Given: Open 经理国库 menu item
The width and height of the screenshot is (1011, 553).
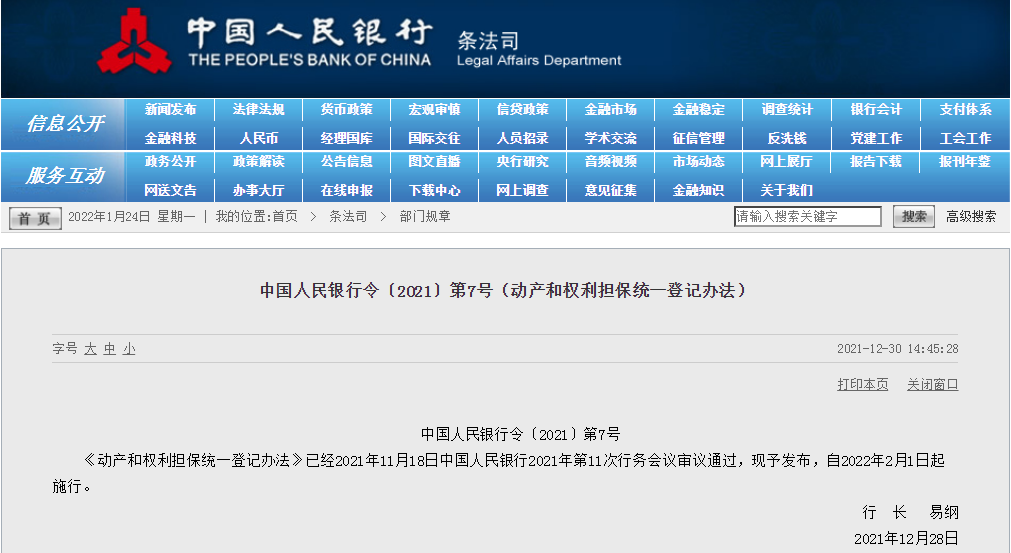Looking at the screenshot, I should coord(347,138).
